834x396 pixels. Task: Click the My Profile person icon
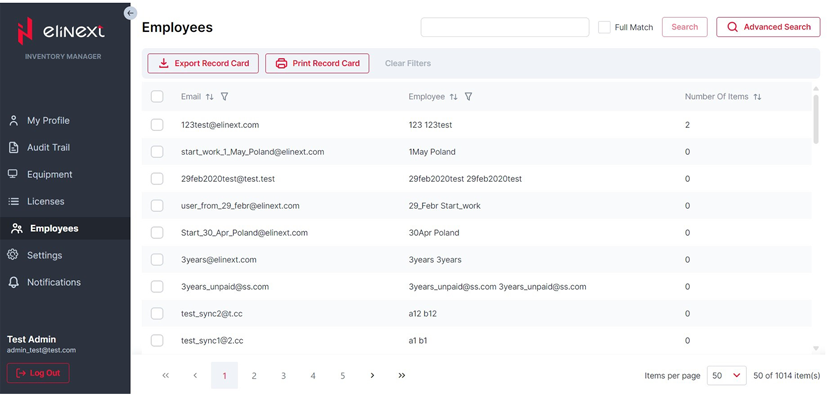[x=14, y=121]
